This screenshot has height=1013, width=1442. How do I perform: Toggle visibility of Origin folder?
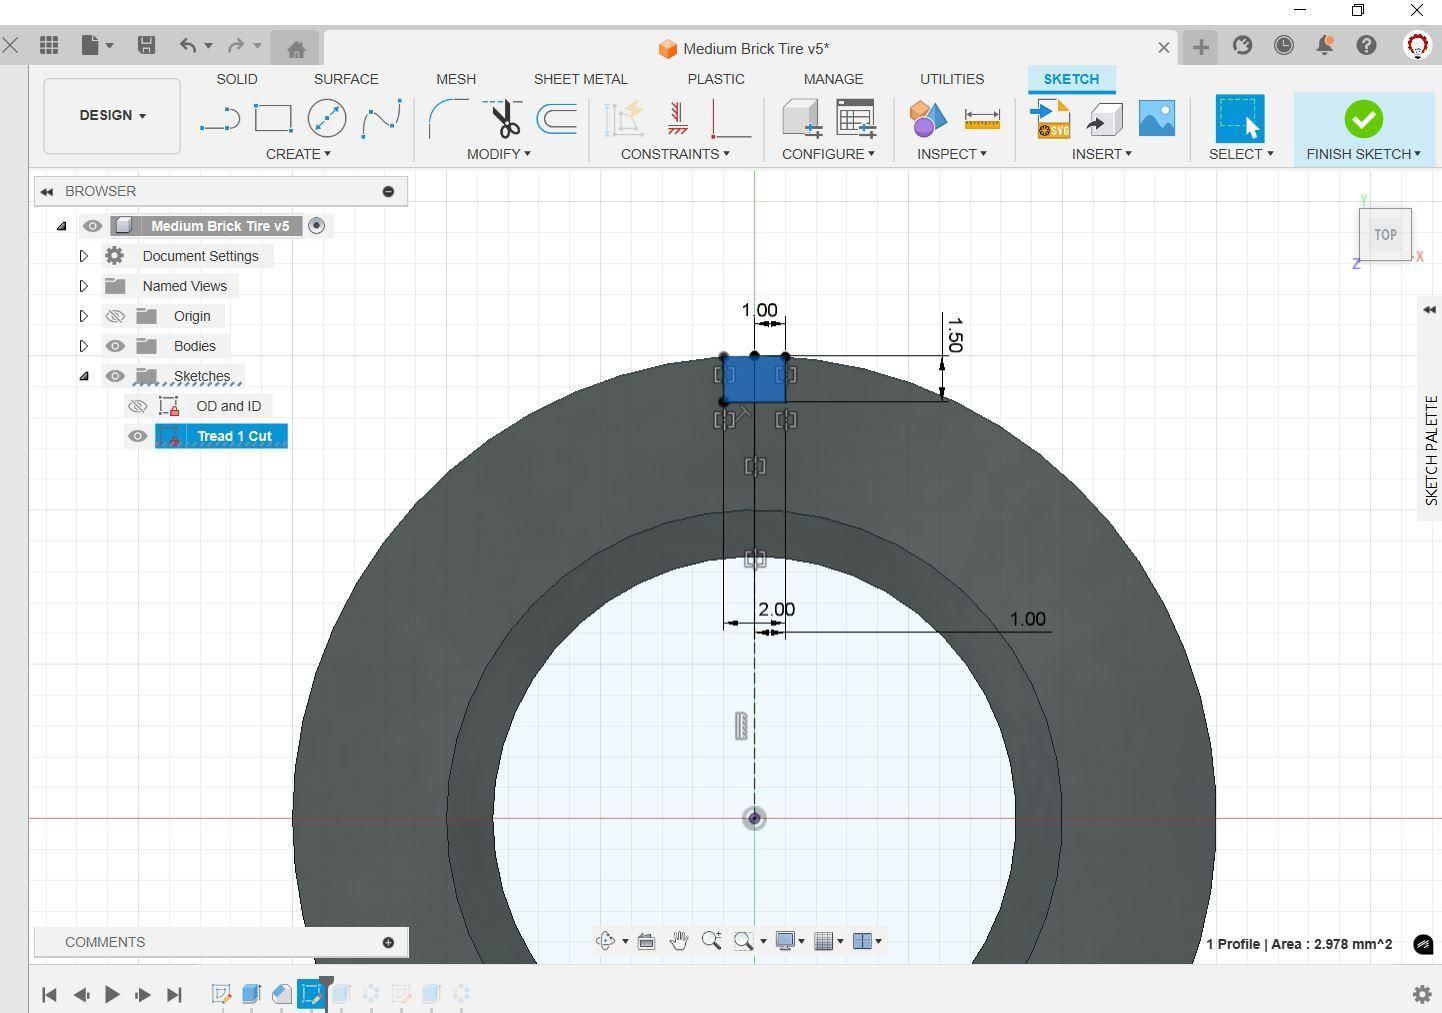point(115,316)
